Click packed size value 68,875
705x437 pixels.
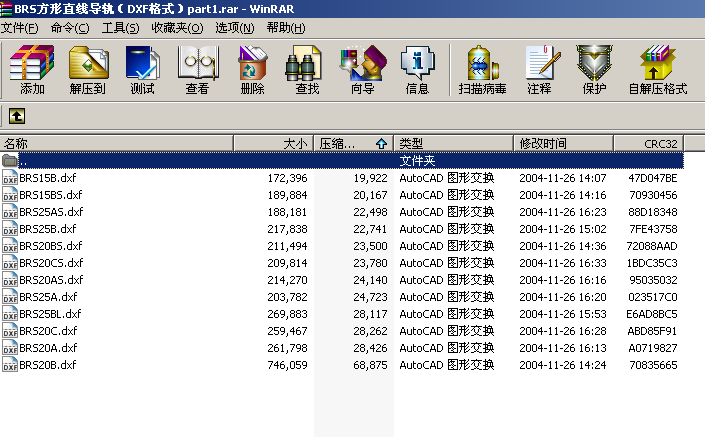(x=370, y=365)
